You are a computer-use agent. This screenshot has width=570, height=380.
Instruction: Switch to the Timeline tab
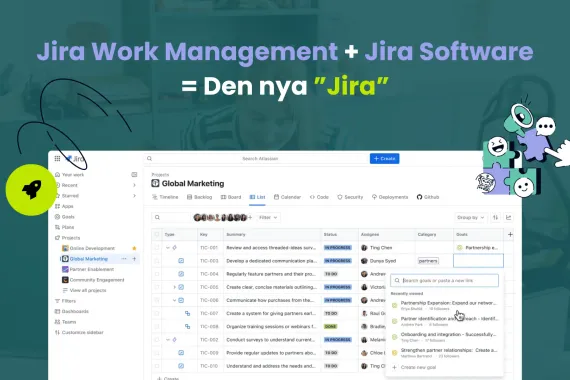[165, 197]
